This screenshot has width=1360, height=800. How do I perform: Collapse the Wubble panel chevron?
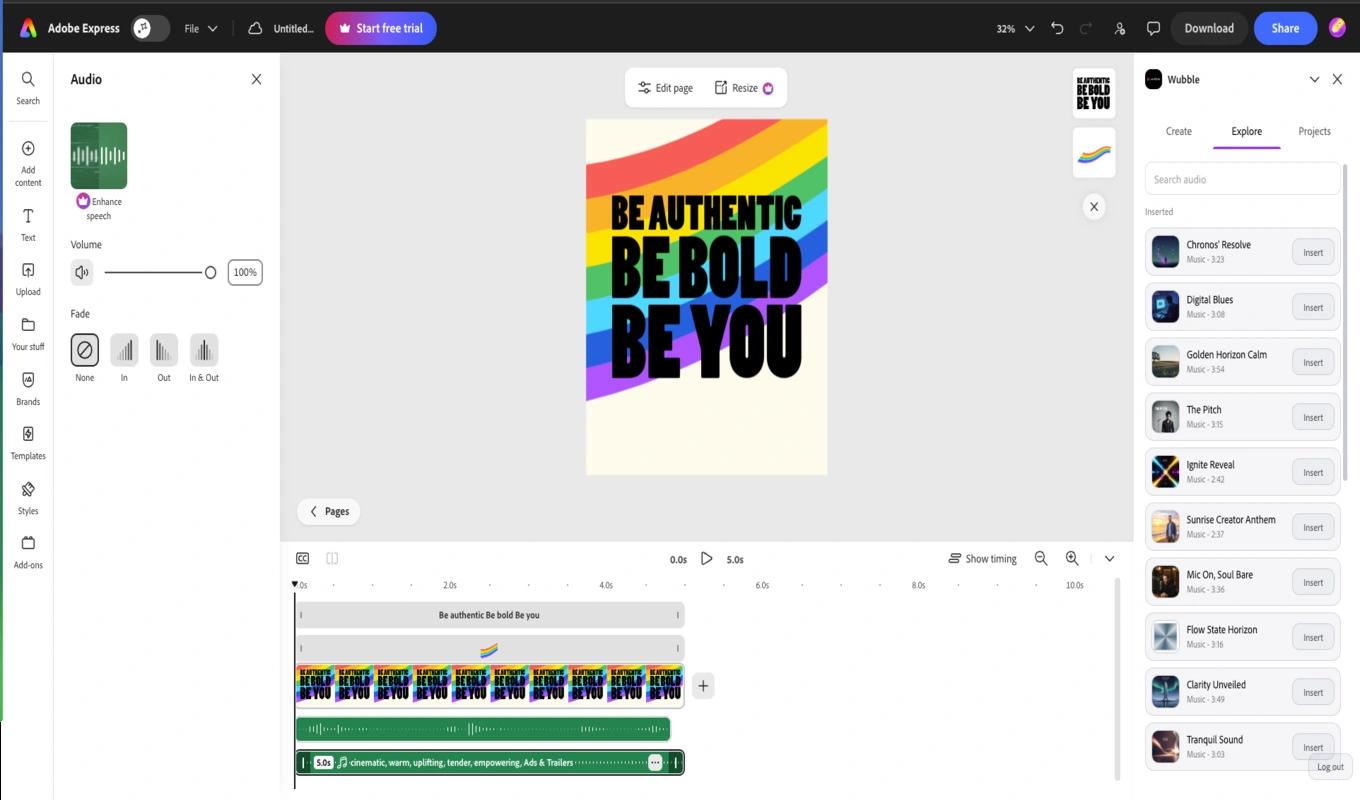coord(1314,79)
